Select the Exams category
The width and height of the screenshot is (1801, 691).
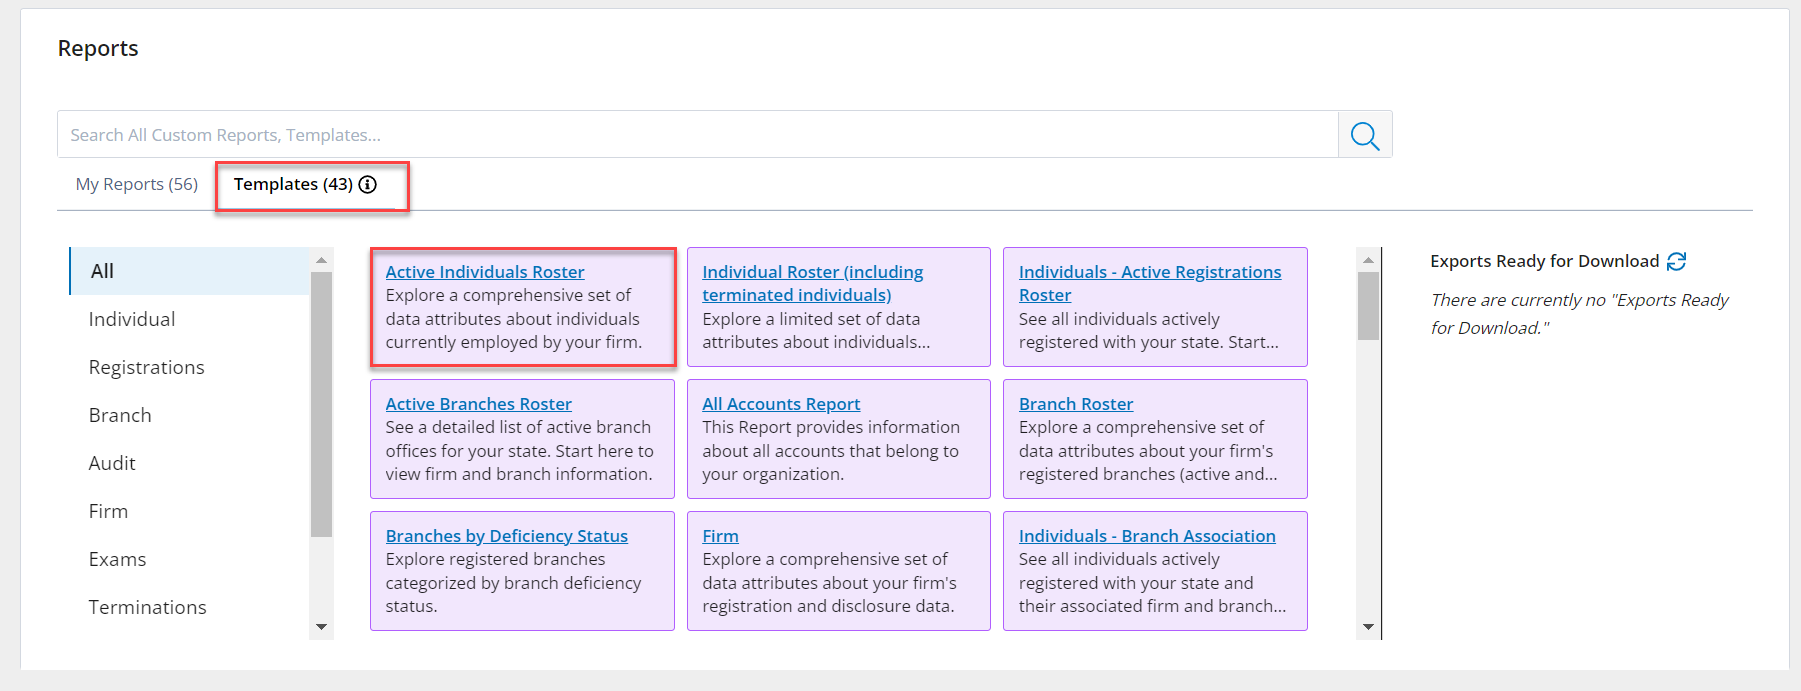(x=118, y=559)
